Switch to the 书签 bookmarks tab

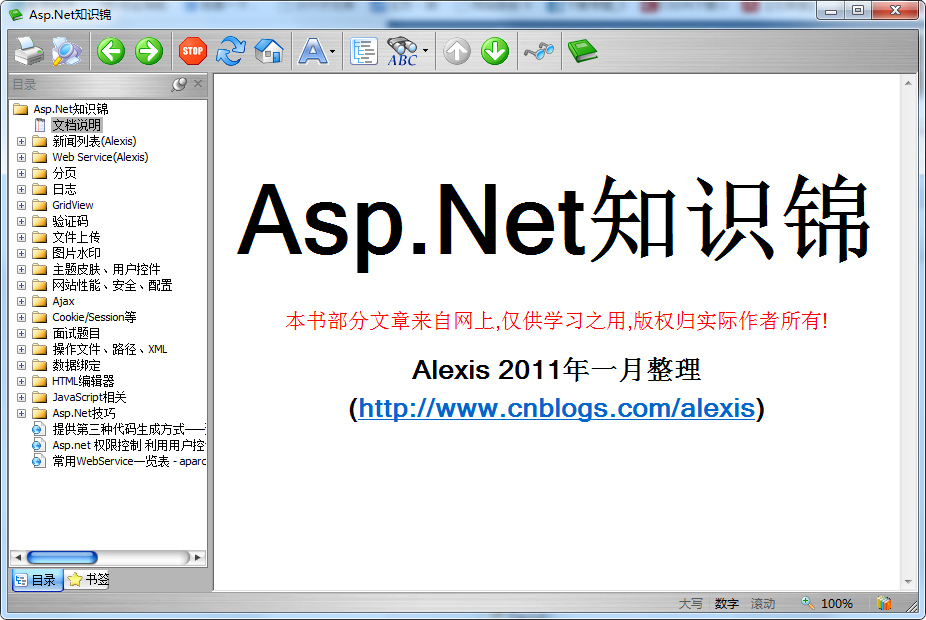(x=87, y=579)
